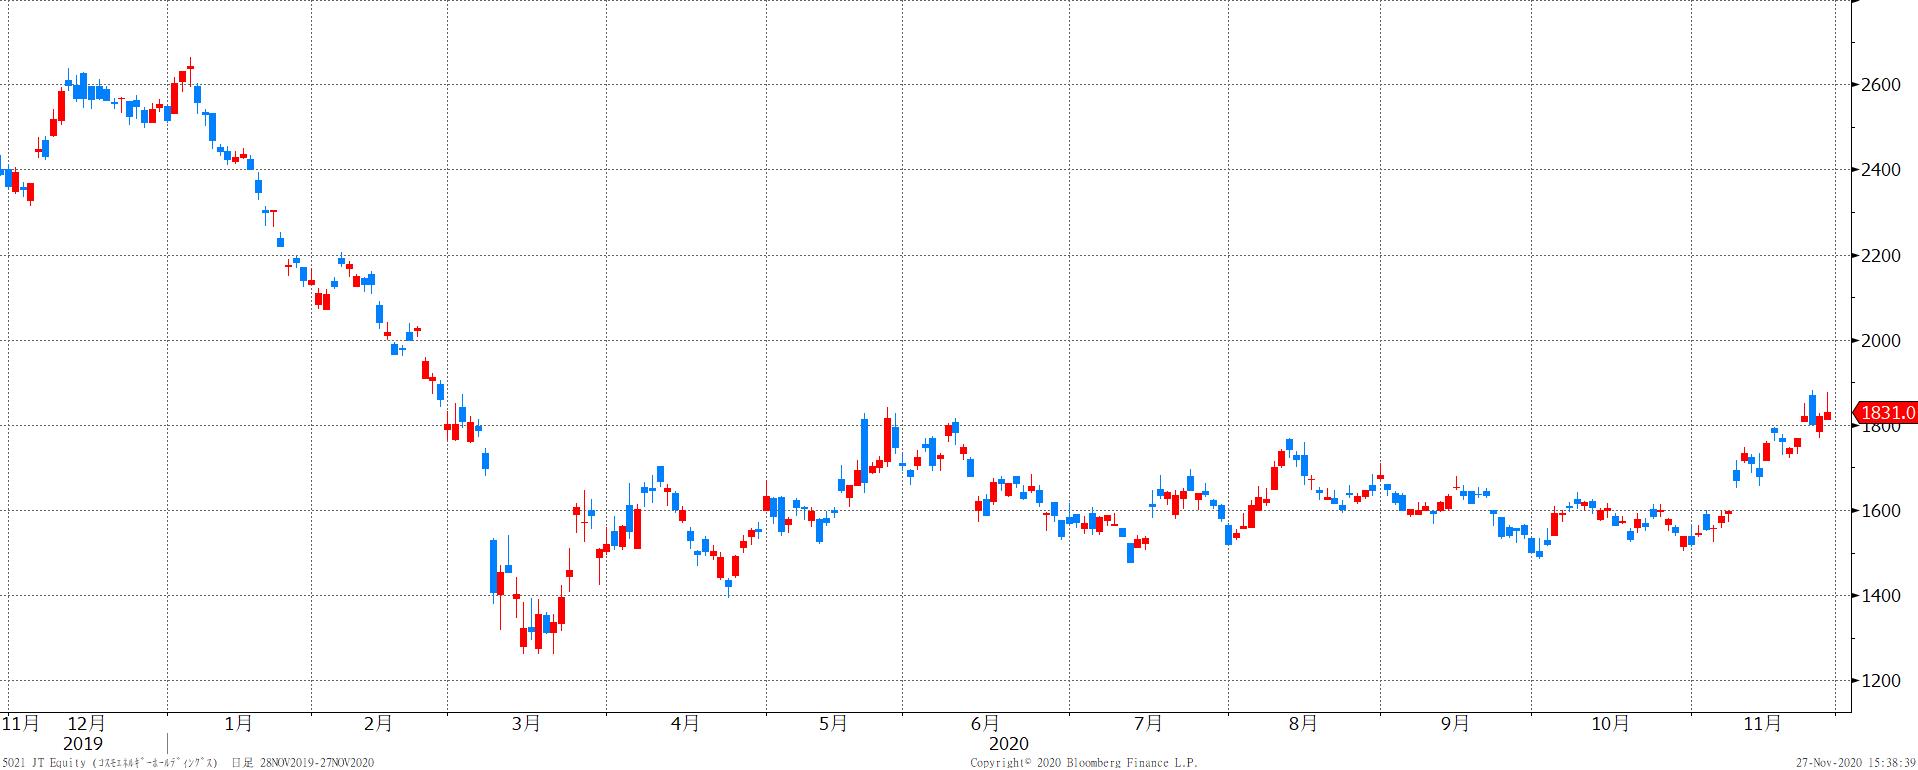Screen dimensions: 1918x770
Task: Click the 27-Nov-2020 15:38:39 timestamp
Action: tap(1854, 763)
